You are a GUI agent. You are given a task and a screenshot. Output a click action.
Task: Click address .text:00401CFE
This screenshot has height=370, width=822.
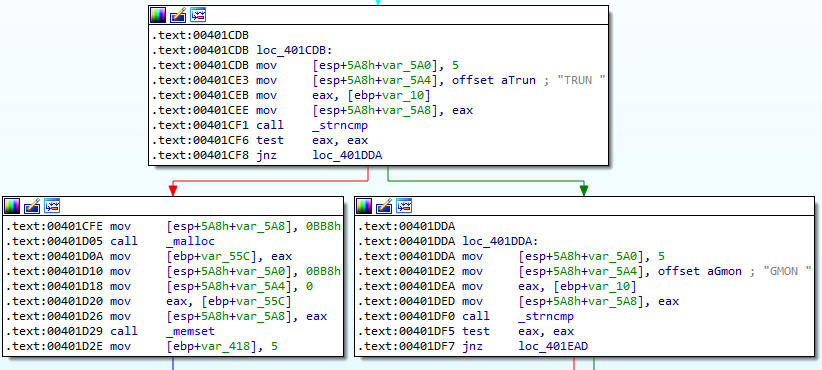tap(54, 226)
